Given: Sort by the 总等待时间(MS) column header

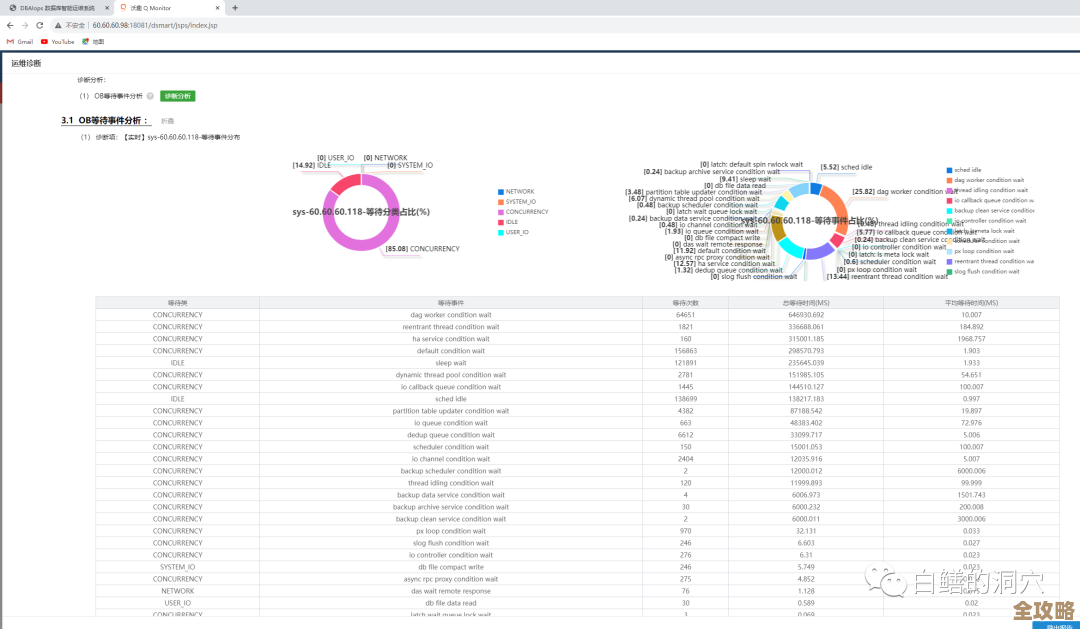Looking at the screenshot, I should 805,302.
